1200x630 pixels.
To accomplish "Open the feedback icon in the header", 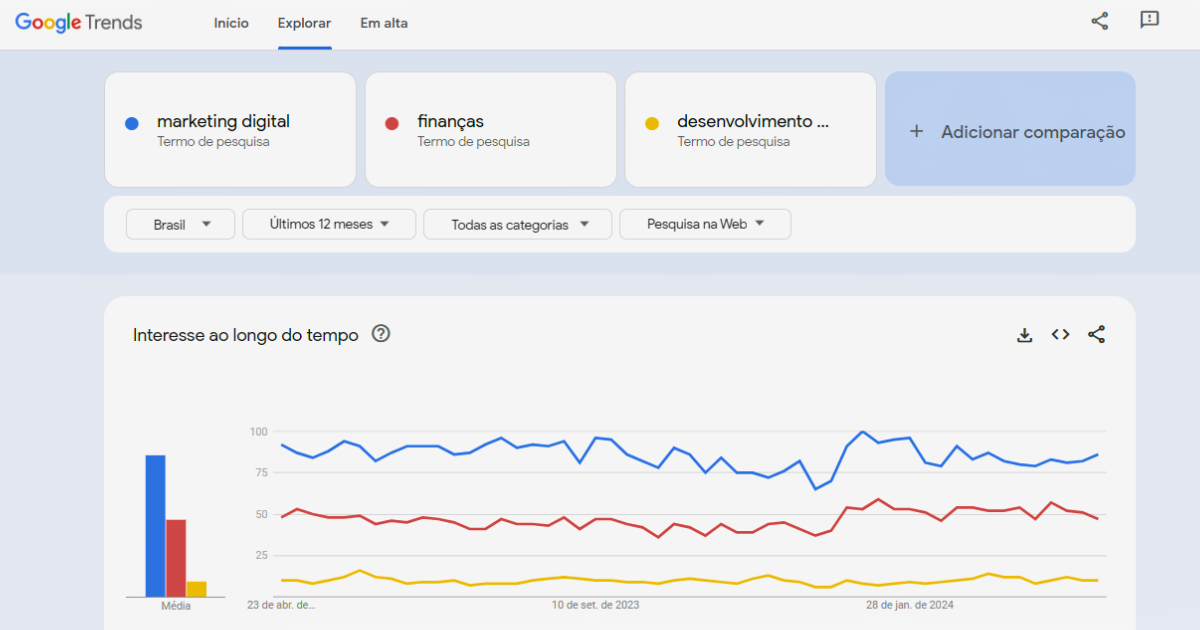I will (x=1149, y=20).
